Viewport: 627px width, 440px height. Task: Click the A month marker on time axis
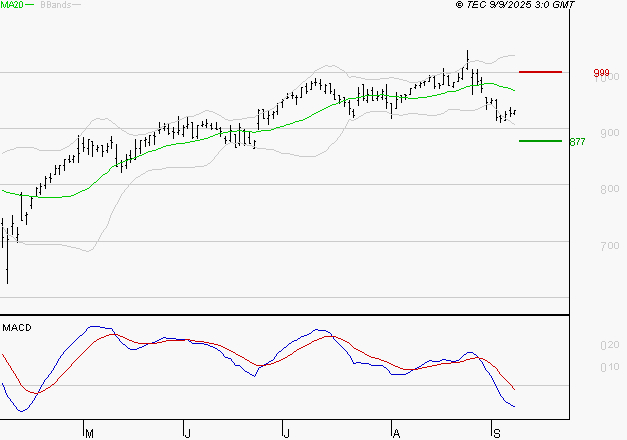(396, 434)
